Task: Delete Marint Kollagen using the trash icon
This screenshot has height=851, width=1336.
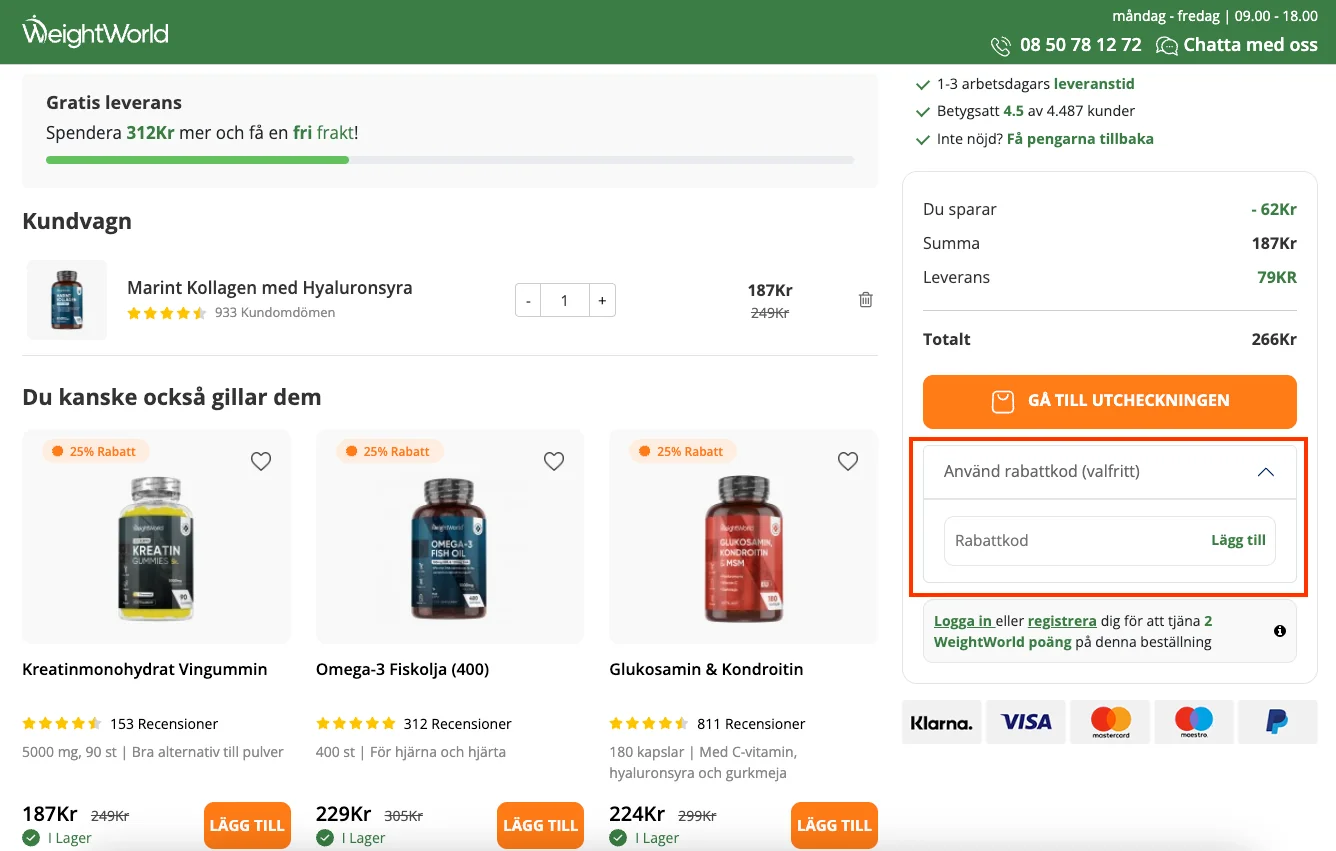Action: (865, 299)
